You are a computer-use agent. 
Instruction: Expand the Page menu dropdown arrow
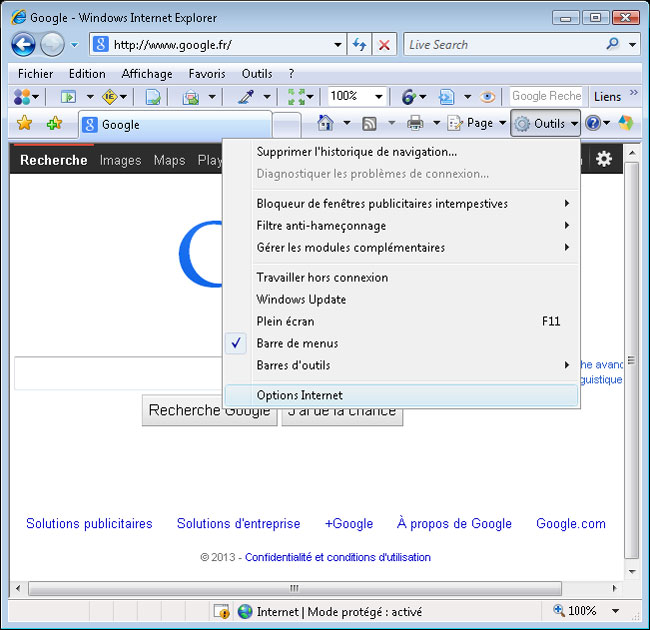click(x=502, y=123)
